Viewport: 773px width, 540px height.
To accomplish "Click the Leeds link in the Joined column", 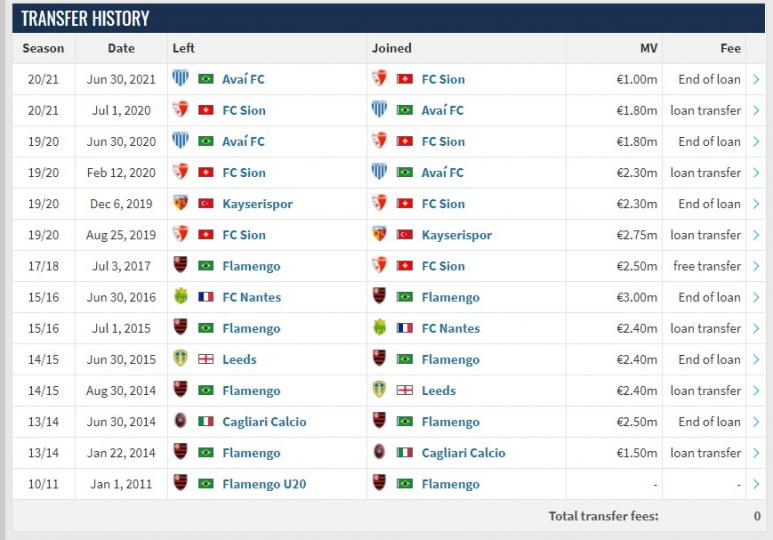I will [x=438, y=391].
